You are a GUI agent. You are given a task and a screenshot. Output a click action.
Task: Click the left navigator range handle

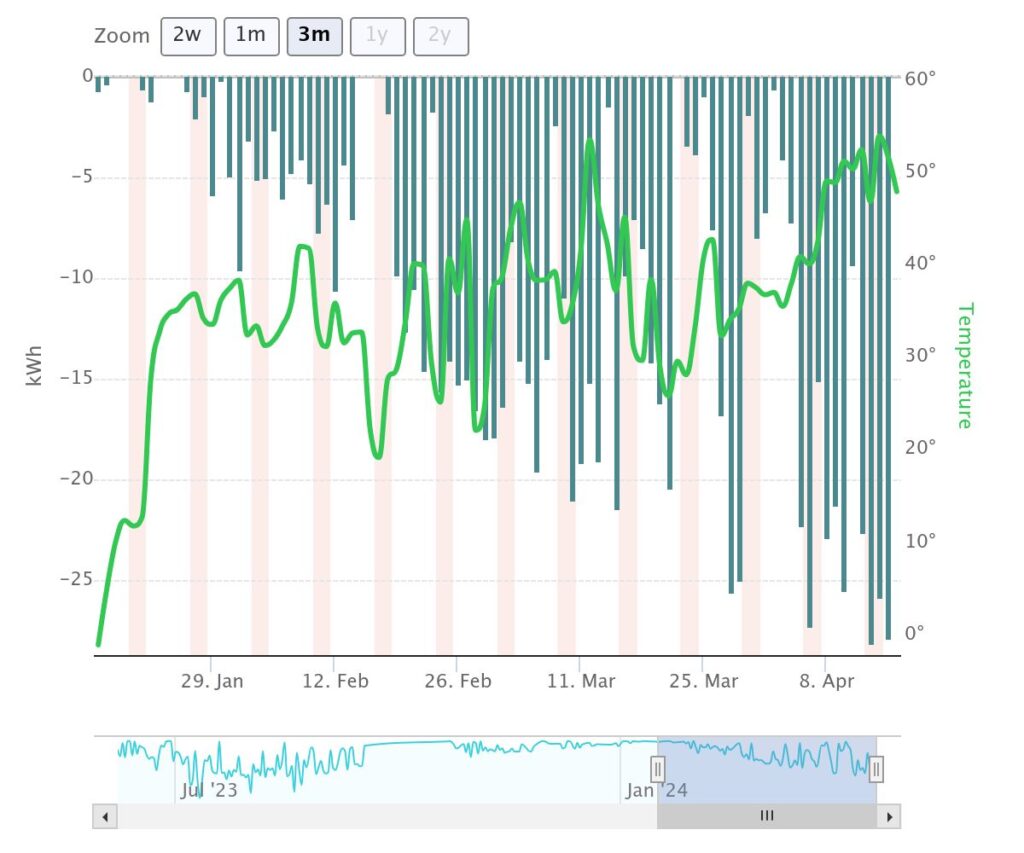point(658,769)
